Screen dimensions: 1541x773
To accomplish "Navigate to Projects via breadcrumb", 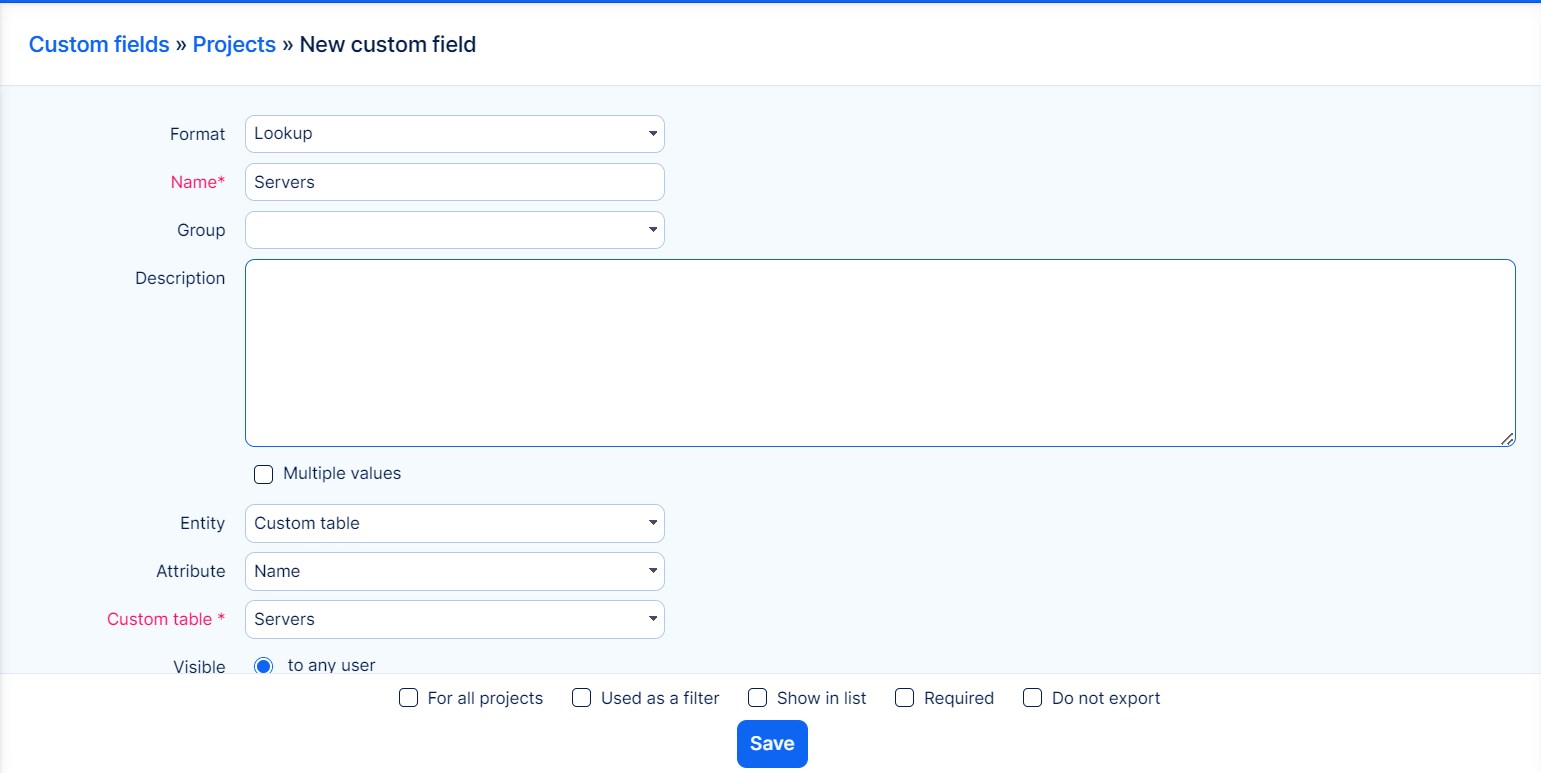I will click(x=234, y=44).
